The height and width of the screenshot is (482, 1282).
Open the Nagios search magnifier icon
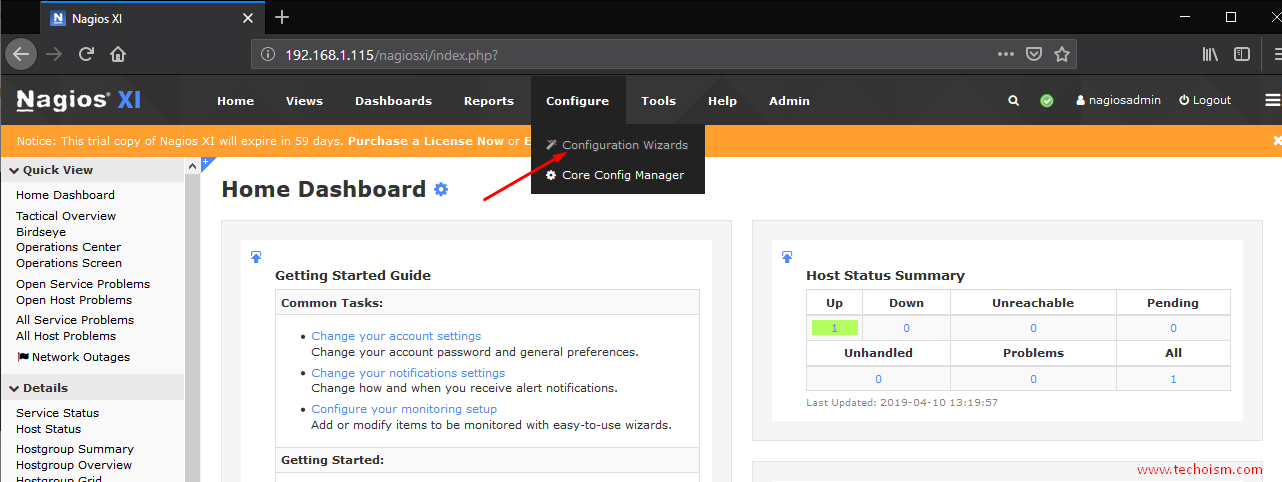tap(1014, 100)
